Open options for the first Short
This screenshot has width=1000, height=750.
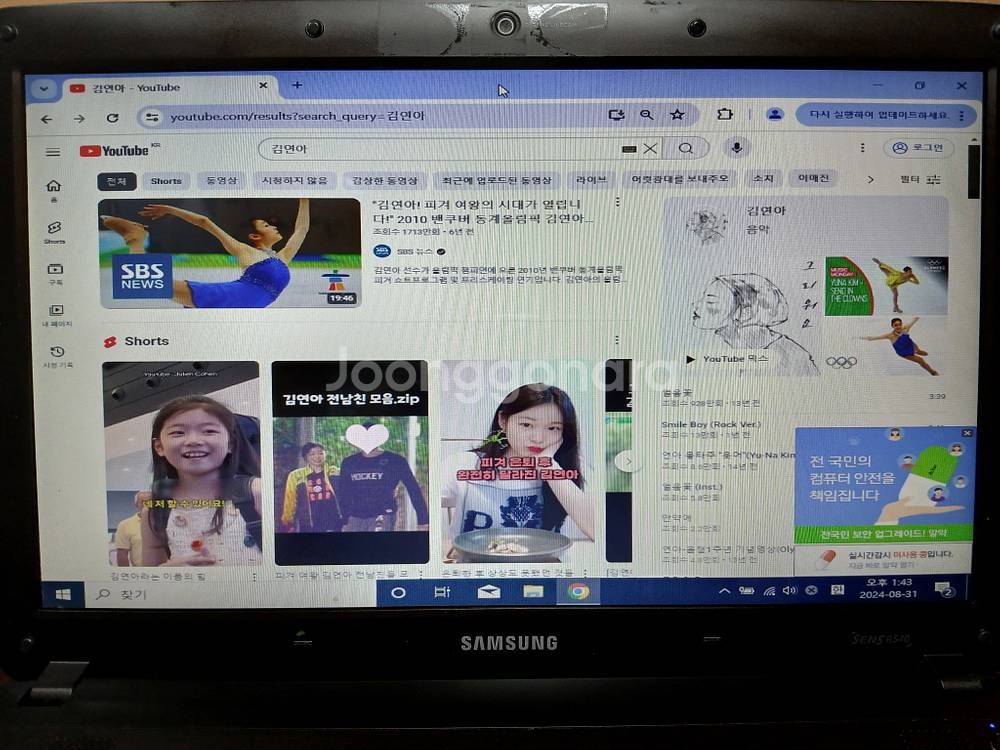pos(254,577)
